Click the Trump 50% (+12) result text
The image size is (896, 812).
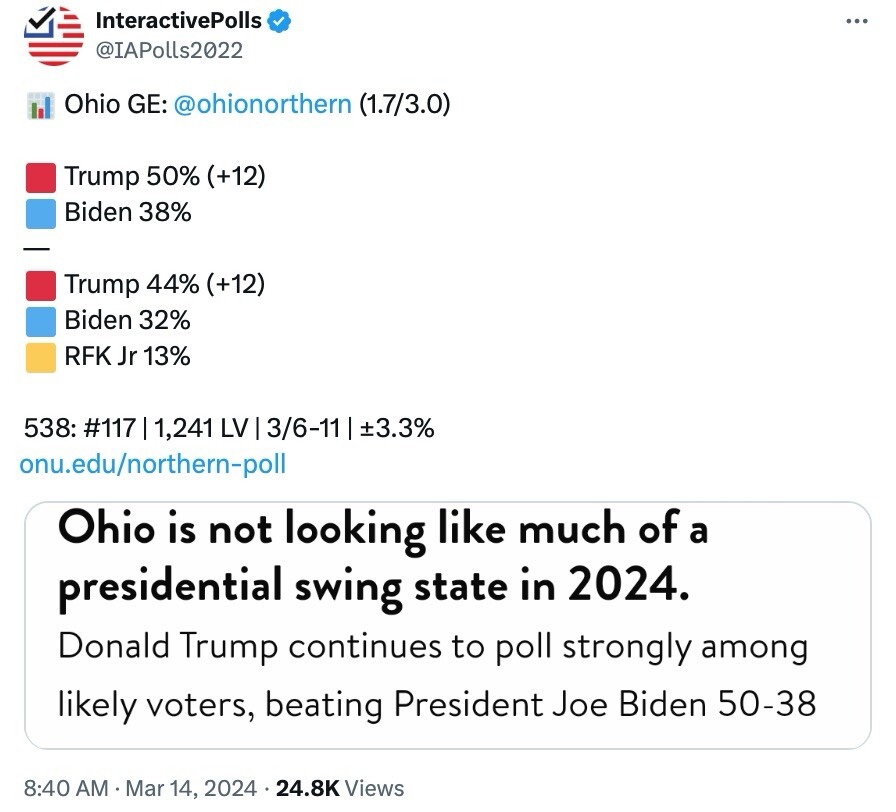(165, 176)
